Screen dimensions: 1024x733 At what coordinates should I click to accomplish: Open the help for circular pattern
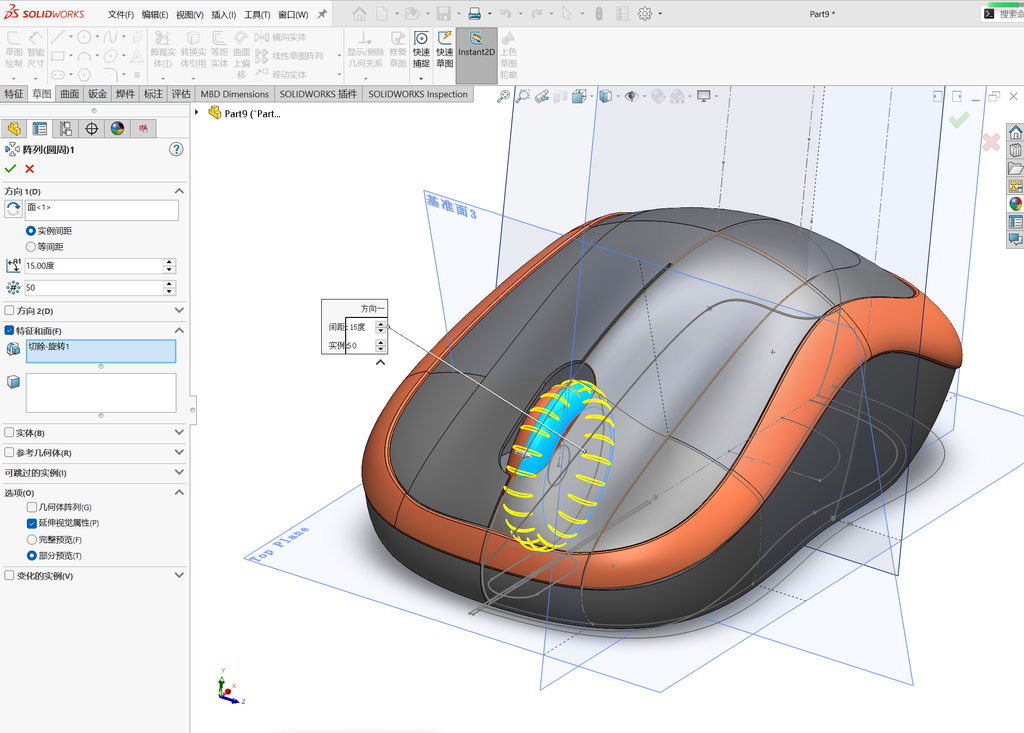176,149
